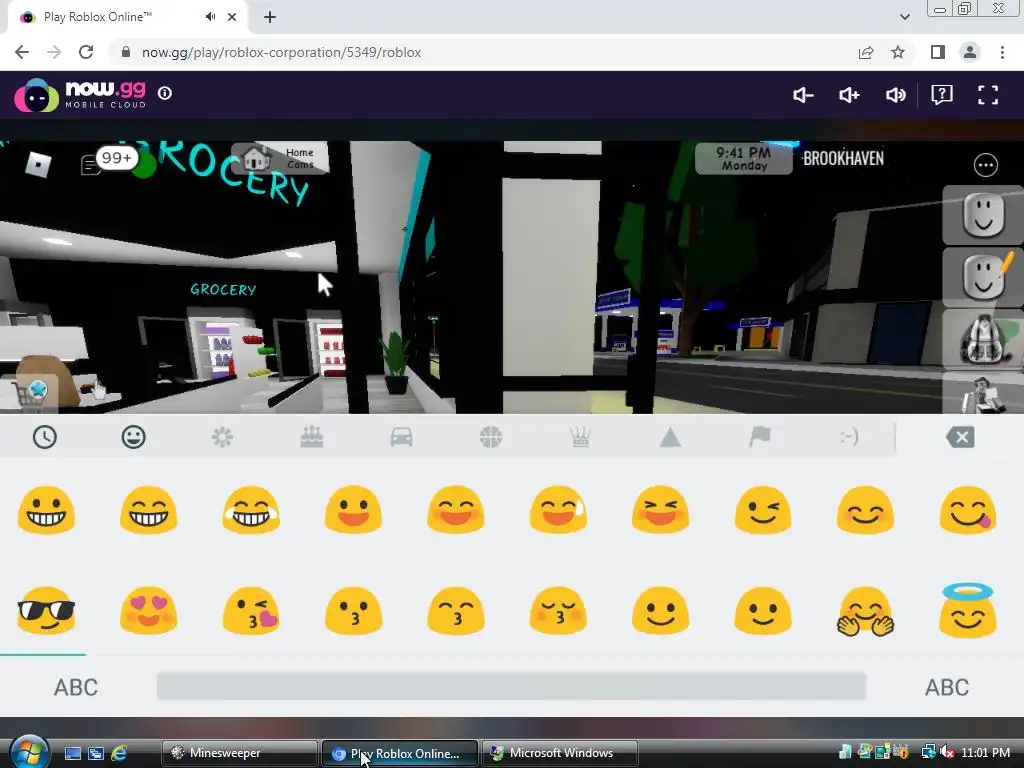Click the shopping cart star icon in game
1024x768 pixels.
pyautogui.click(x=30, y=393)
